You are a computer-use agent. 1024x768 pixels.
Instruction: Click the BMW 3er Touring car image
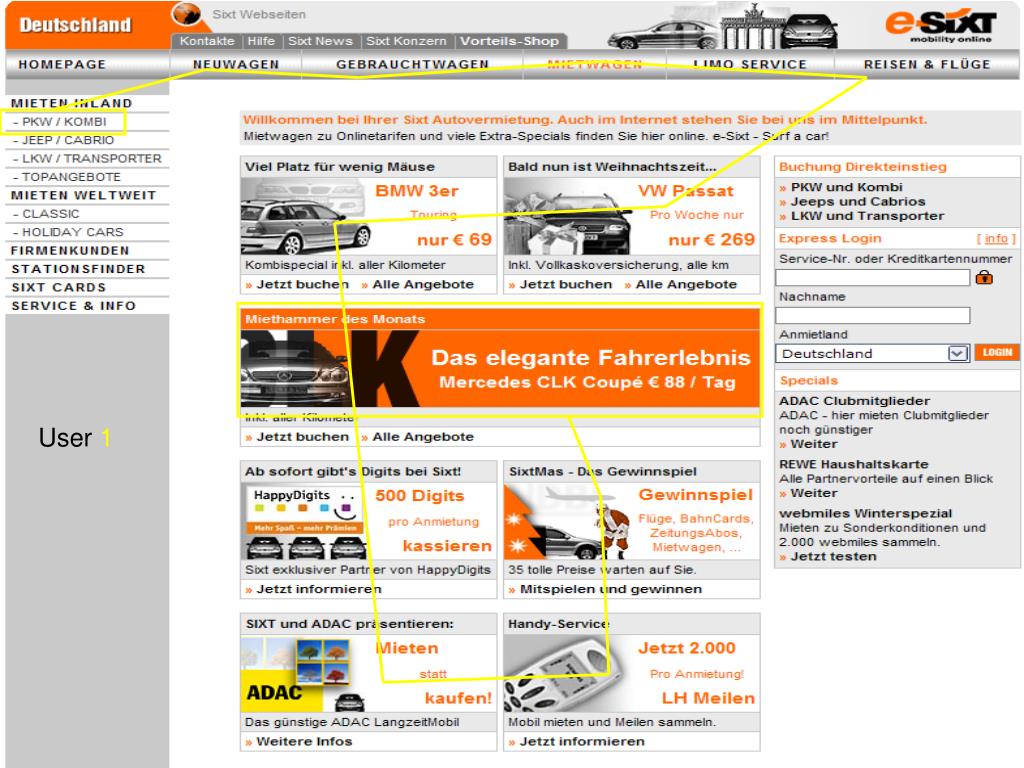click(x=304, y=216)
